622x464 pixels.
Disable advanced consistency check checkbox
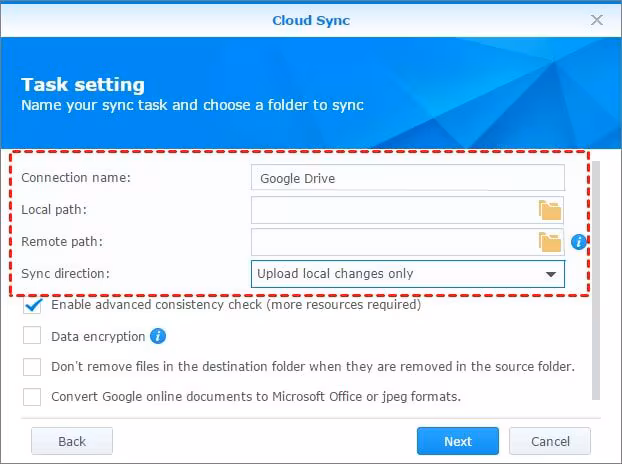pyautogui.click(x=33, y=305)
